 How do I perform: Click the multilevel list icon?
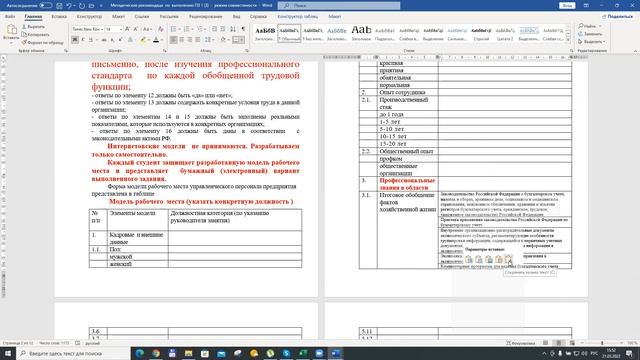[200, 29]
